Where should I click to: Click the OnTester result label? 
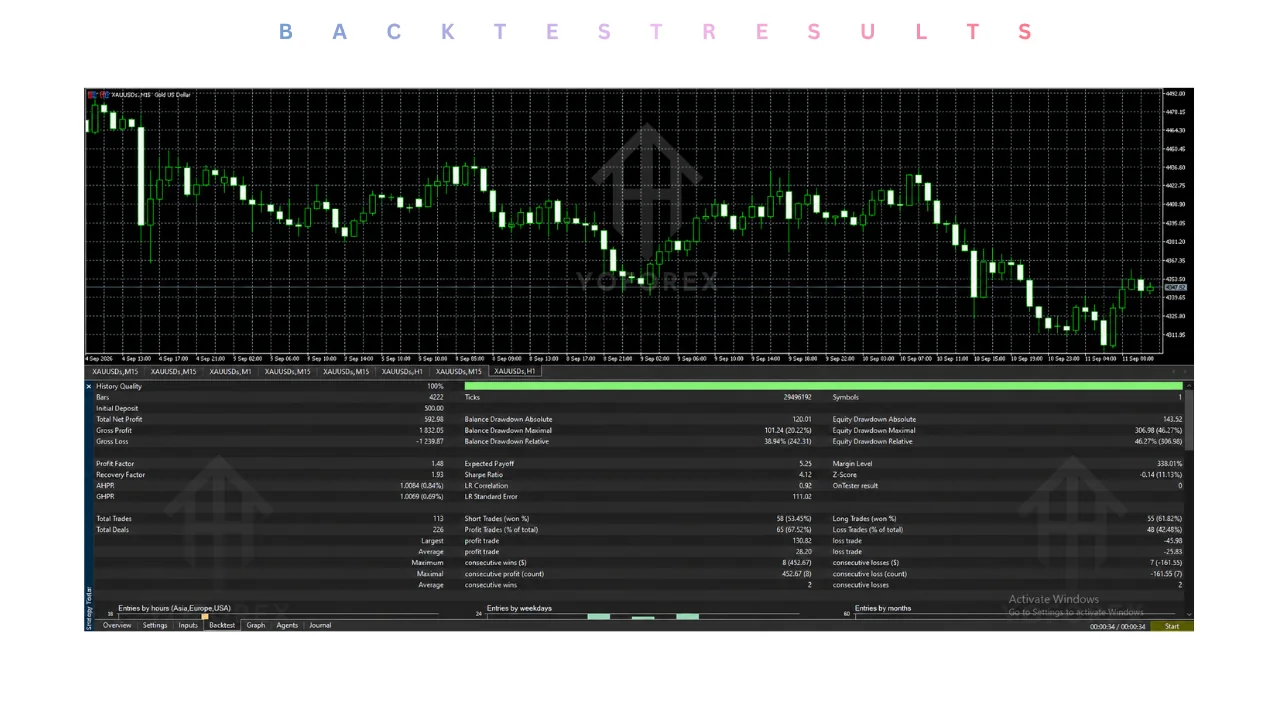pyautogui.click(x=853, y=486)
